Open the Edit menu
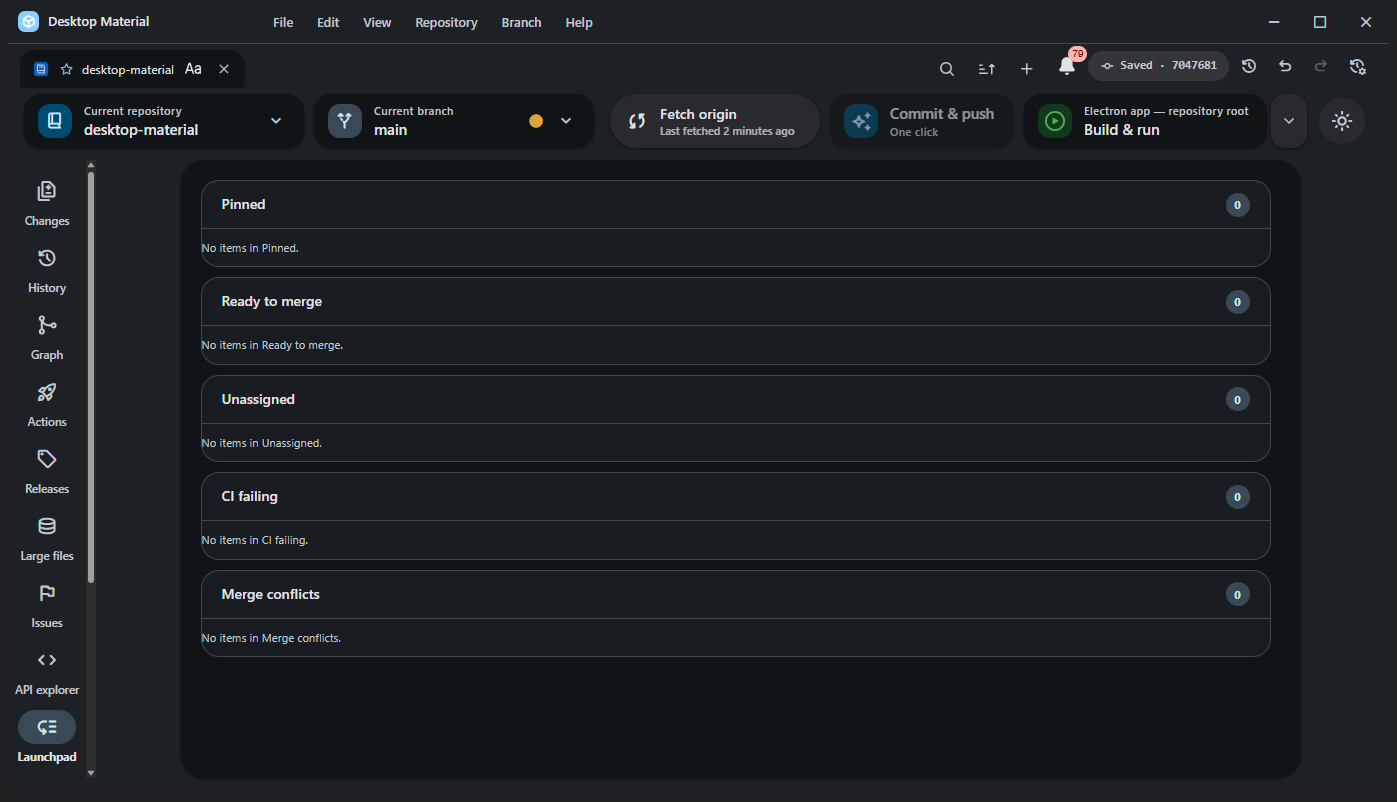 (x=328, y=22)
